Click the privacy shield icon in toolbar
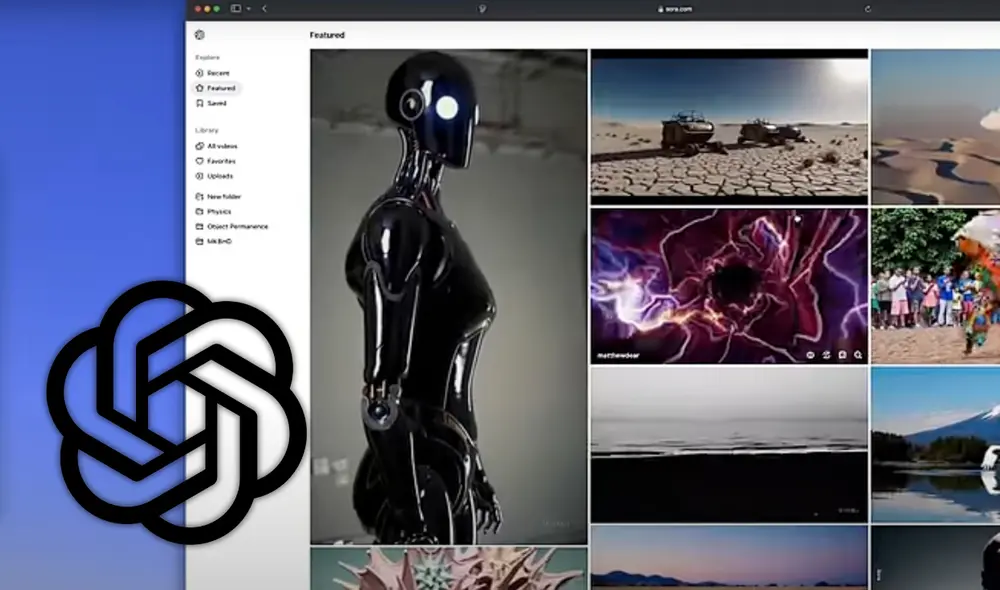The width and height of the screenshot is (1000, 590). point(484,8)
